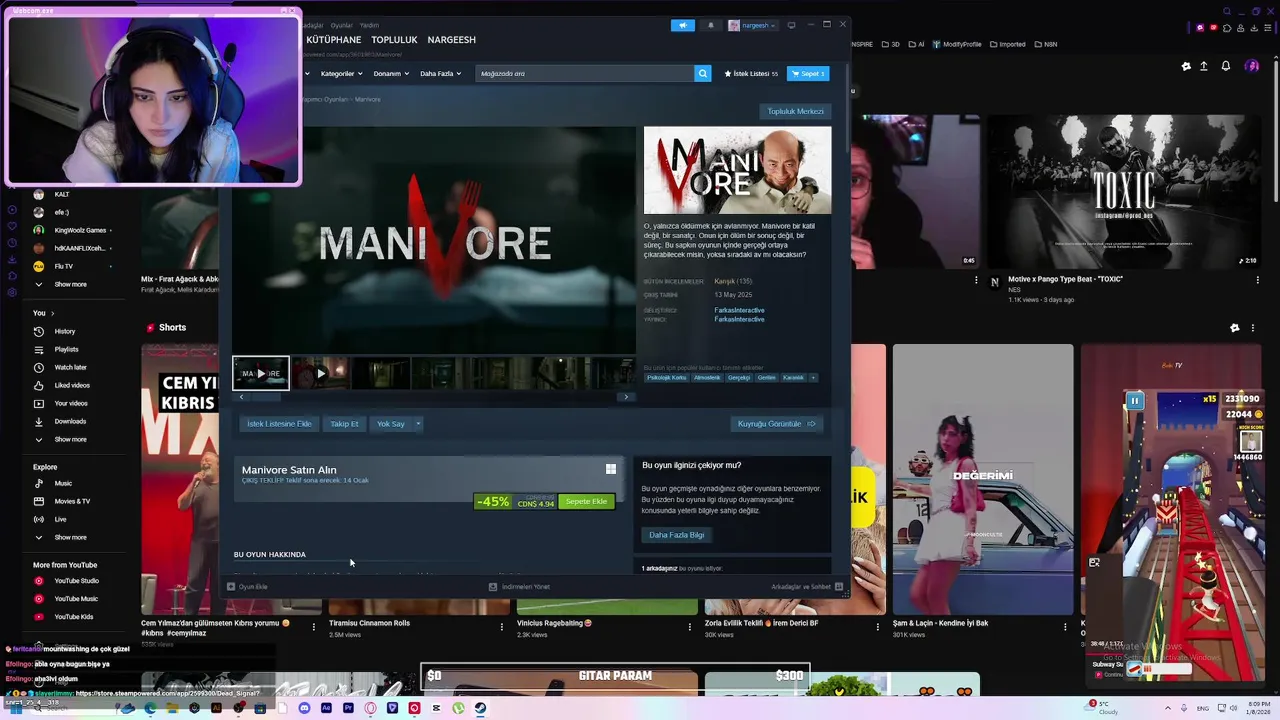Screen dimensions: 1280x720
Task: Open YouTube Studio link
Action: coord(78,581)
